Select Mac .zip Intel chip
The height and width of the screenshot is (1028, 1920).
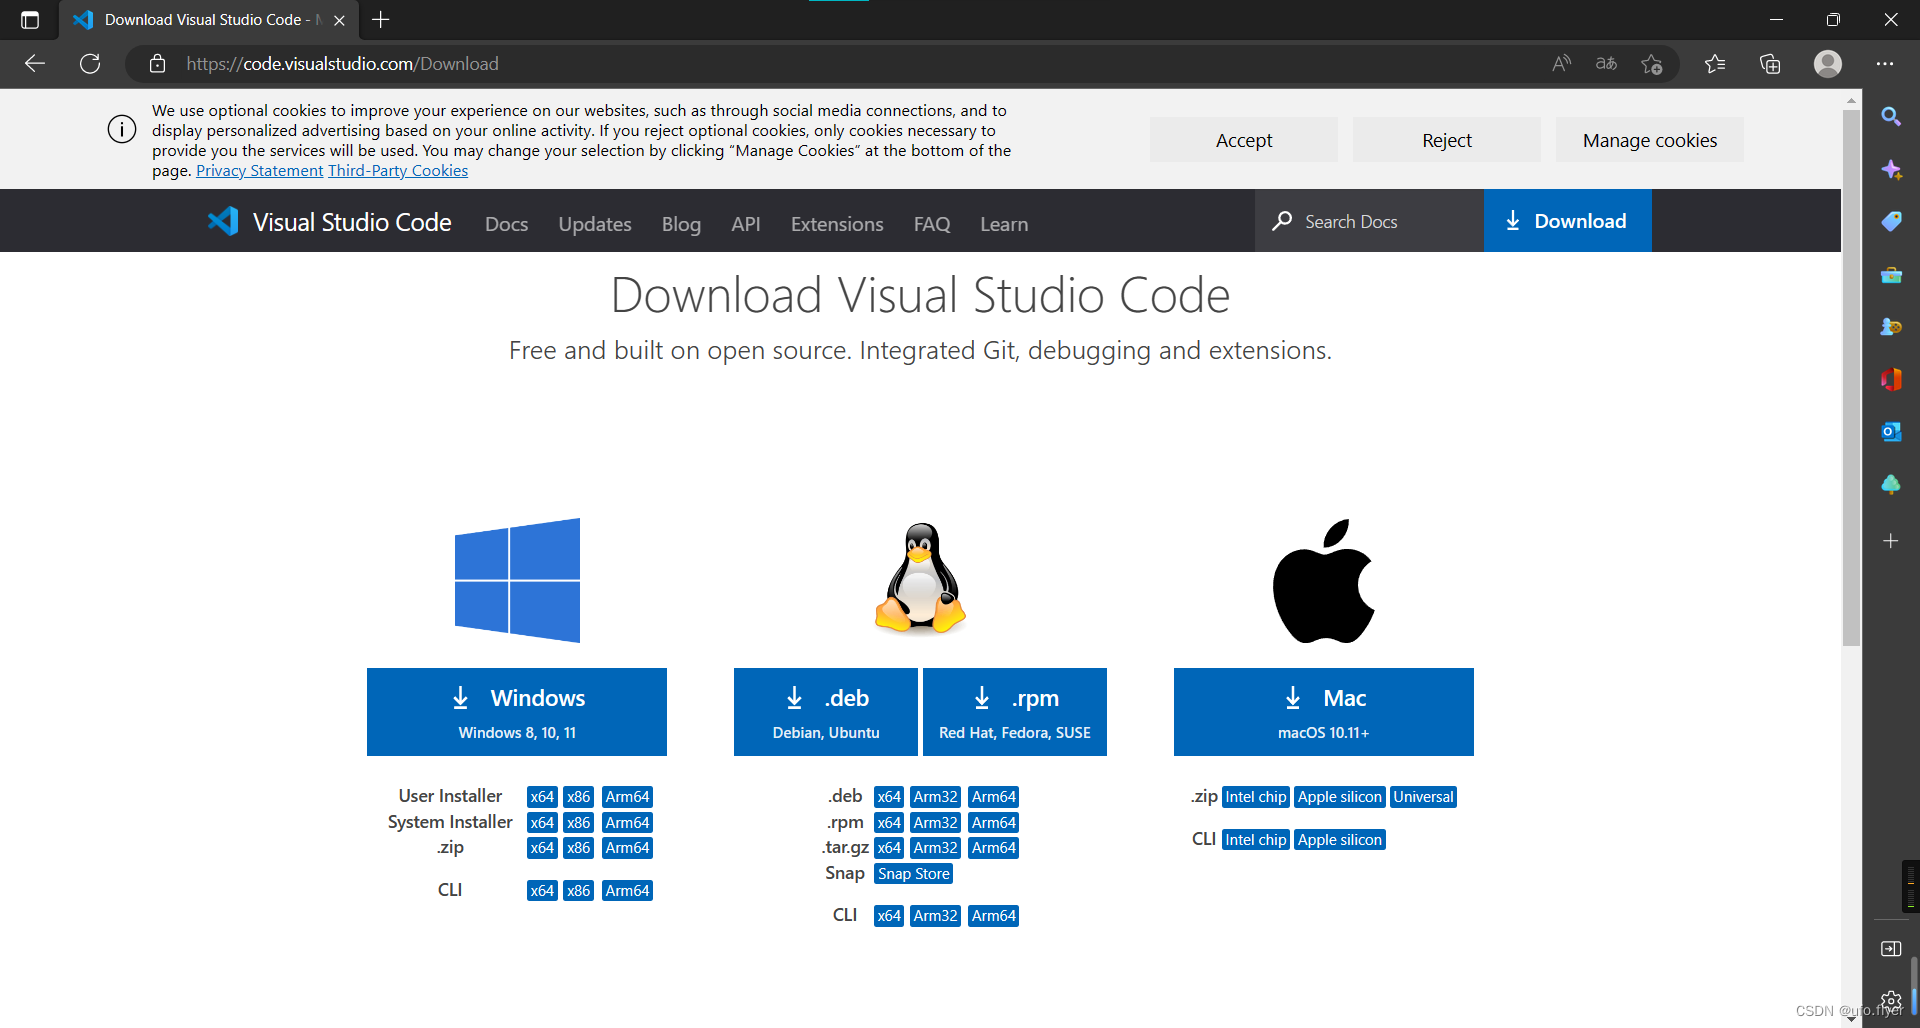pyautogui.click(x=1256, y=797)
